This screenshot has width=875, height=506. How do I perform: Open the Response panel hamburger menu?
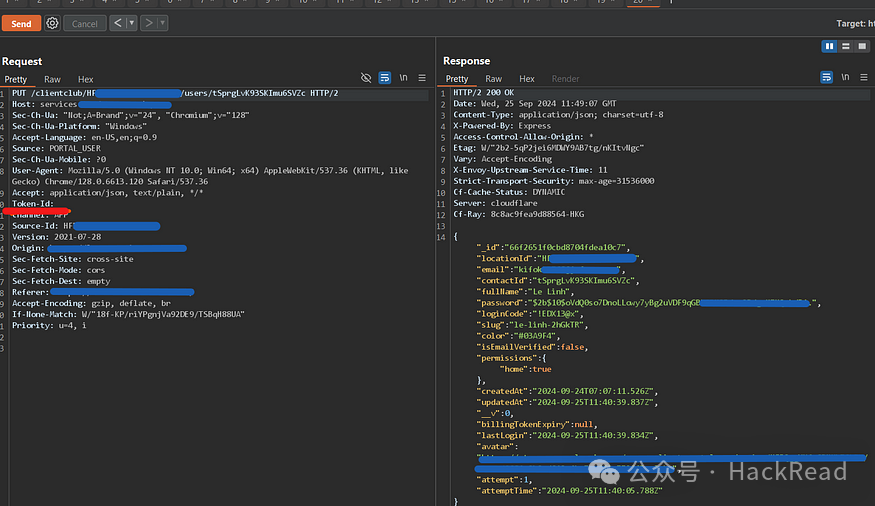[864, 78]
